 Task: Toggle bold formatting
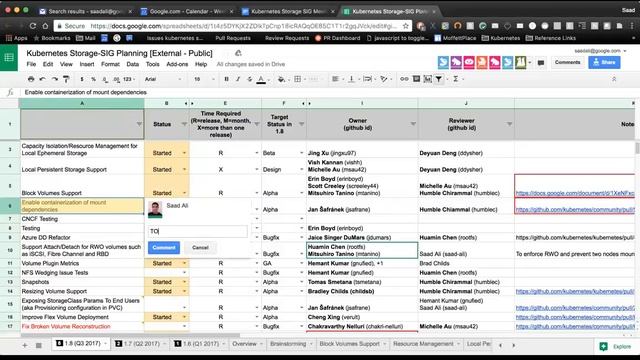point(226,79)
